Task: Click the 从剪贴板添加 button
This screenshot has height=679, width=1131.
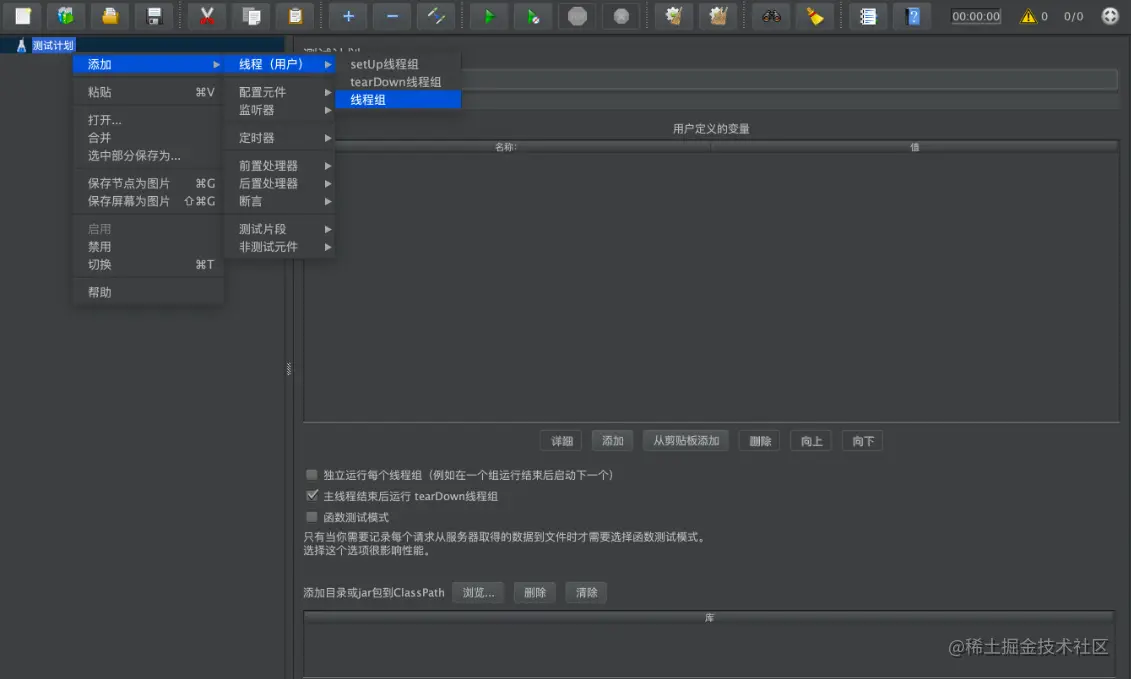Action: point(686,441)
